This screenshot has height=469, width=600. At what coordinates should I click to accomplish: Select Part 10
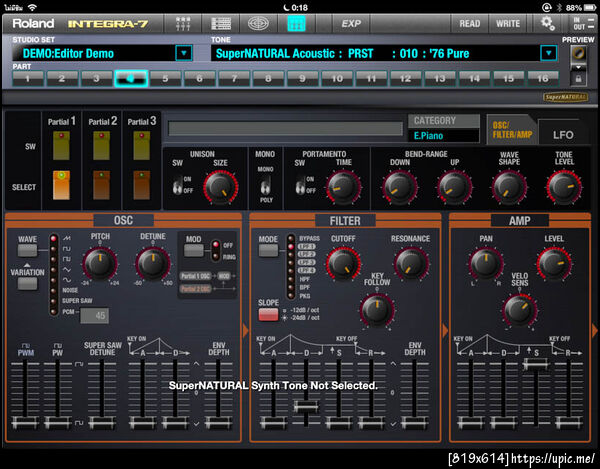coord(337,78)
